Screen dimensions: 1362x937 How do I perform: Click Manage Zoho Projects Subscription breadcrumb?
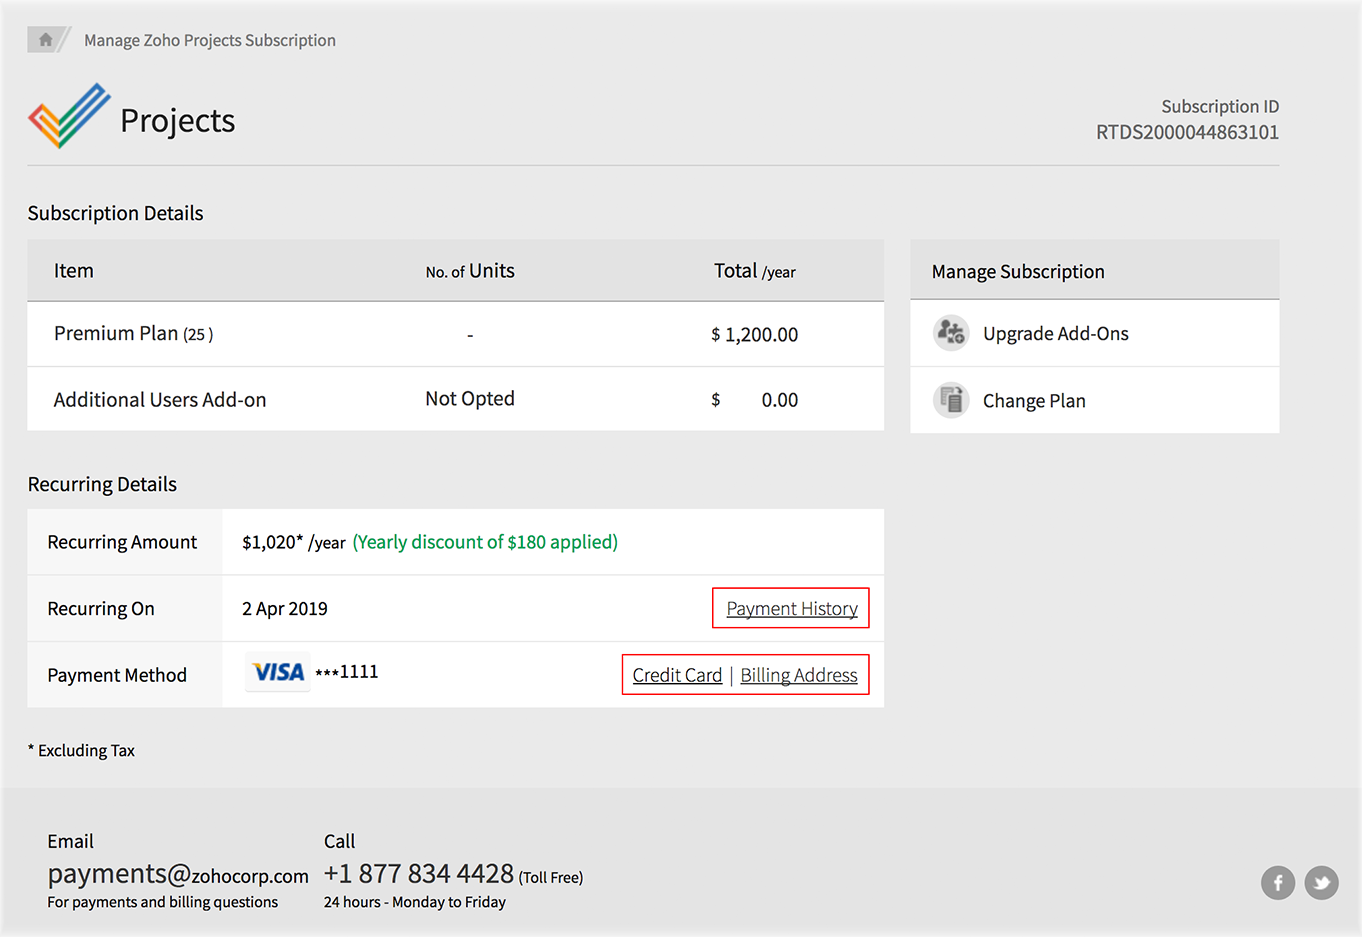(210, 40)
